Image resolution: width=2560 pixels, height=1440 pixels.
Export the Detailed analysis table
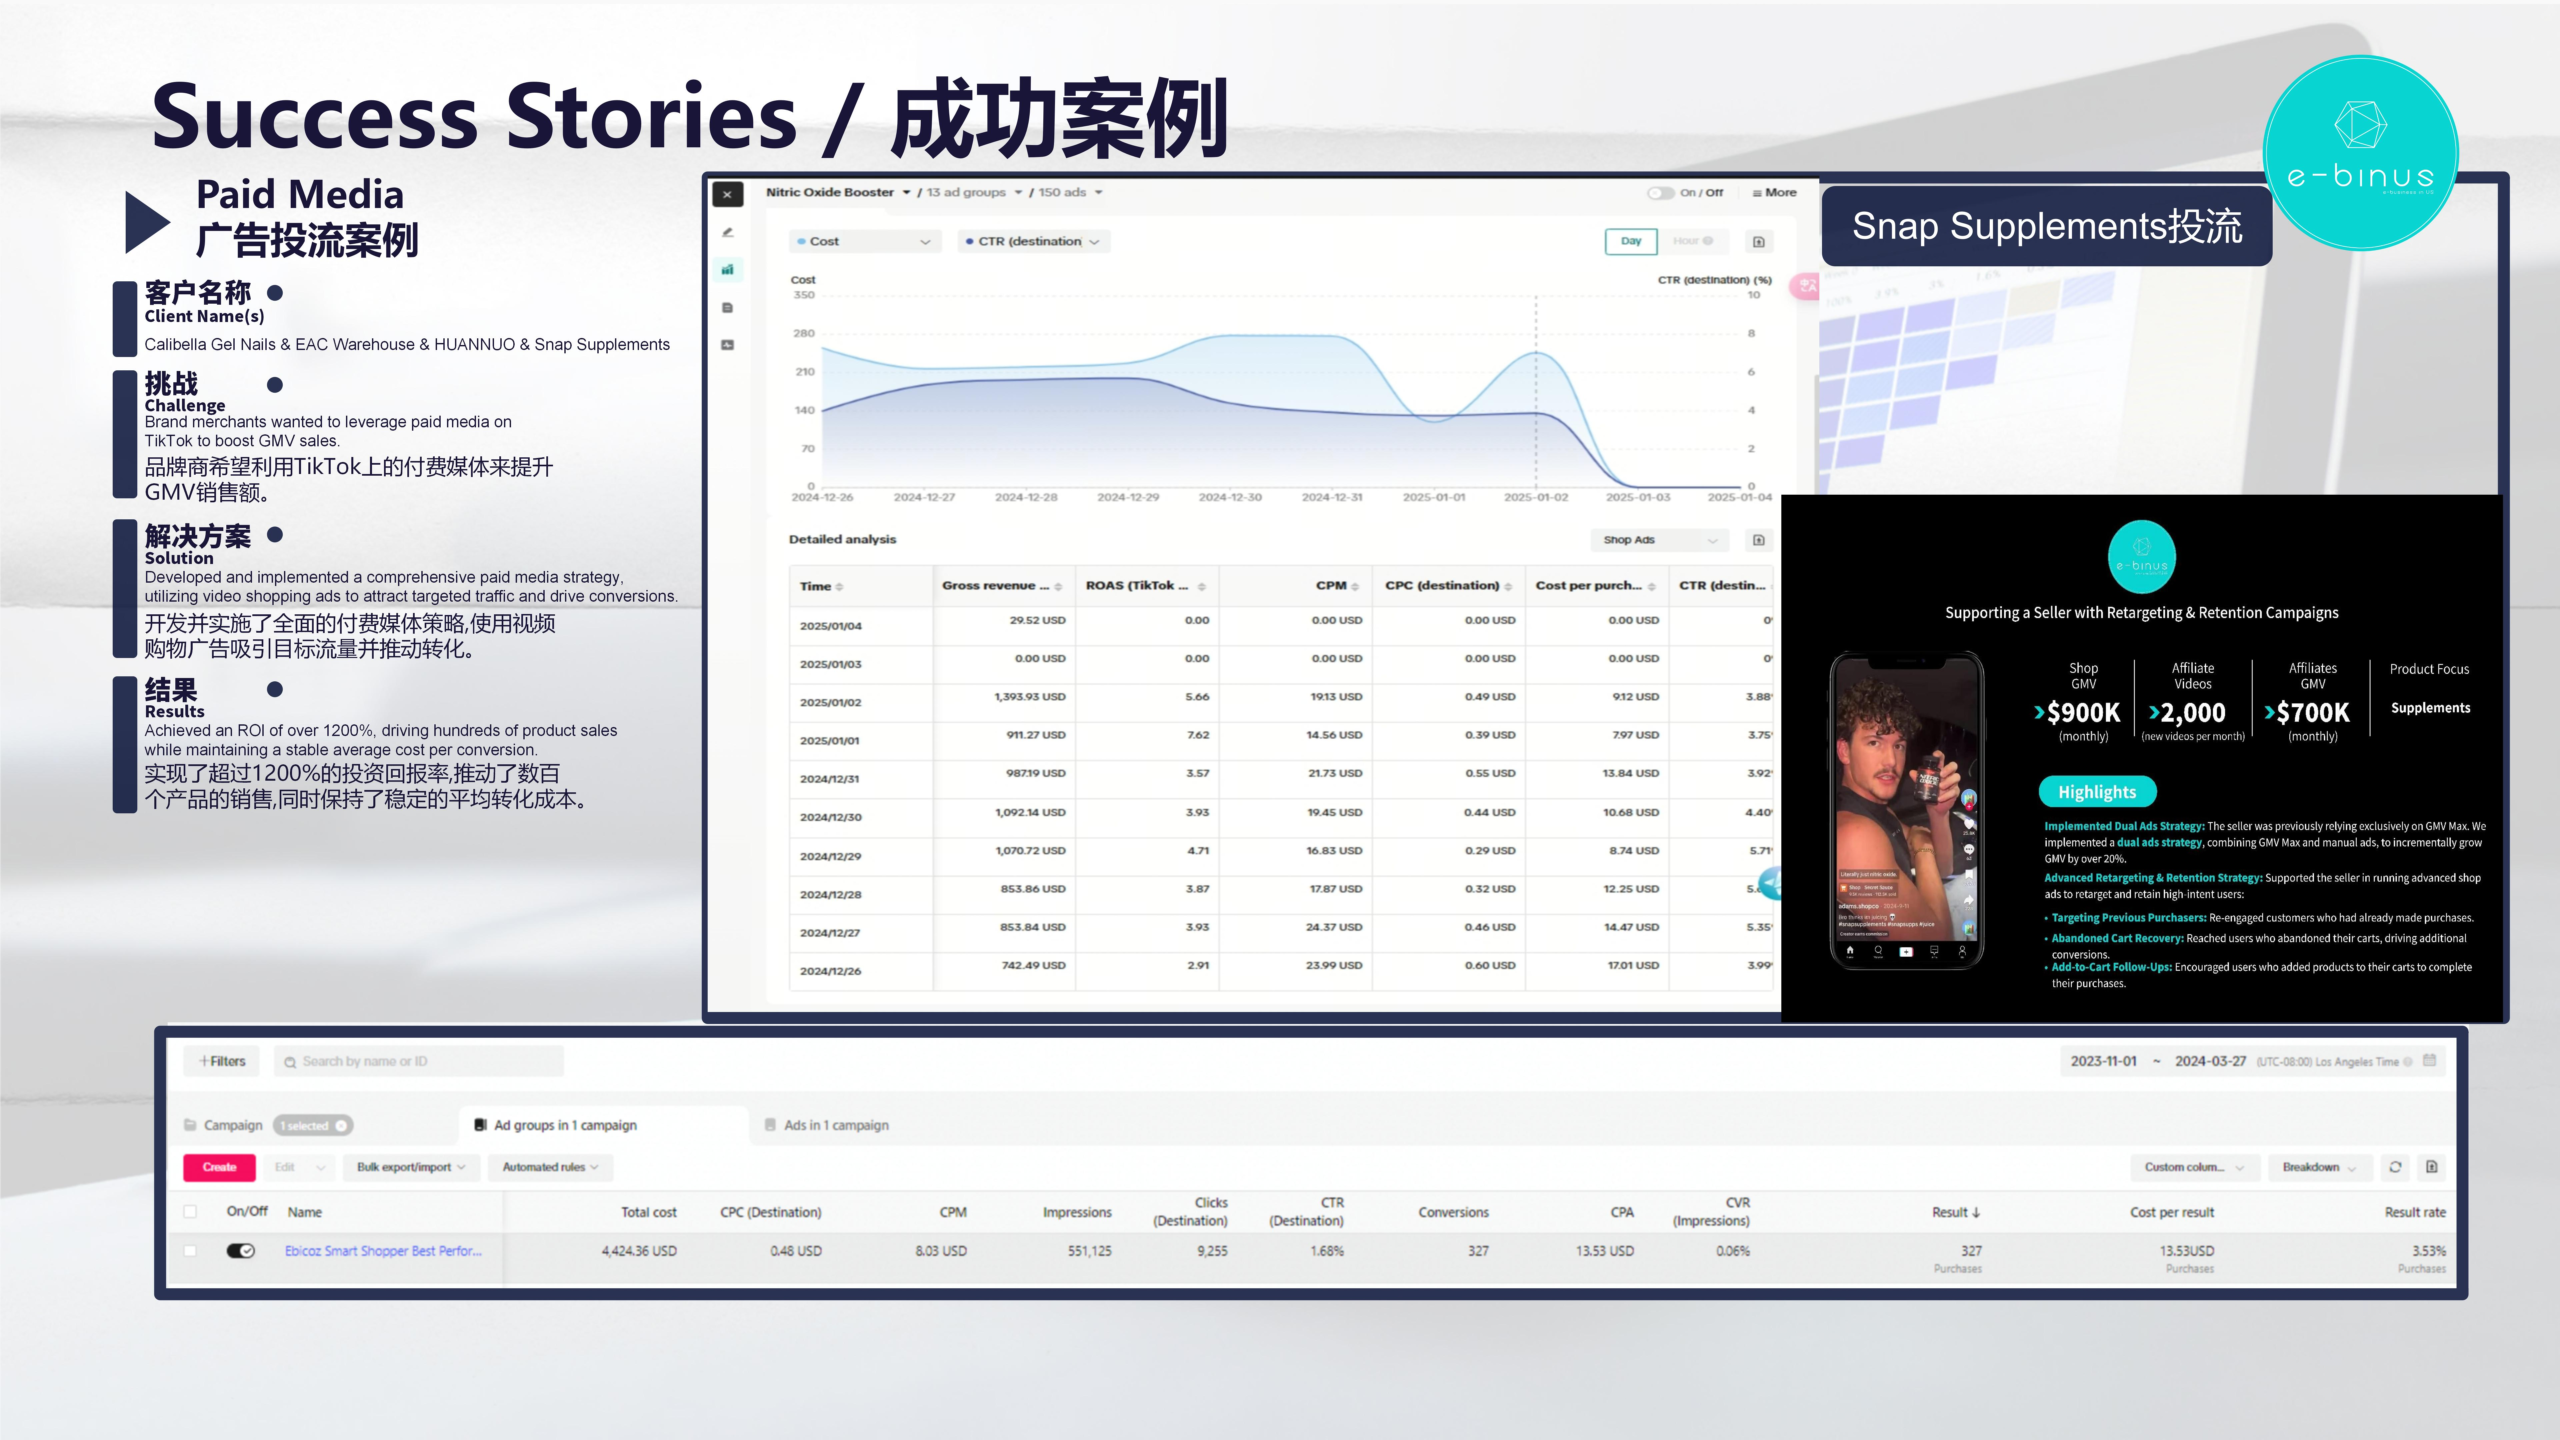point(1759,540)
